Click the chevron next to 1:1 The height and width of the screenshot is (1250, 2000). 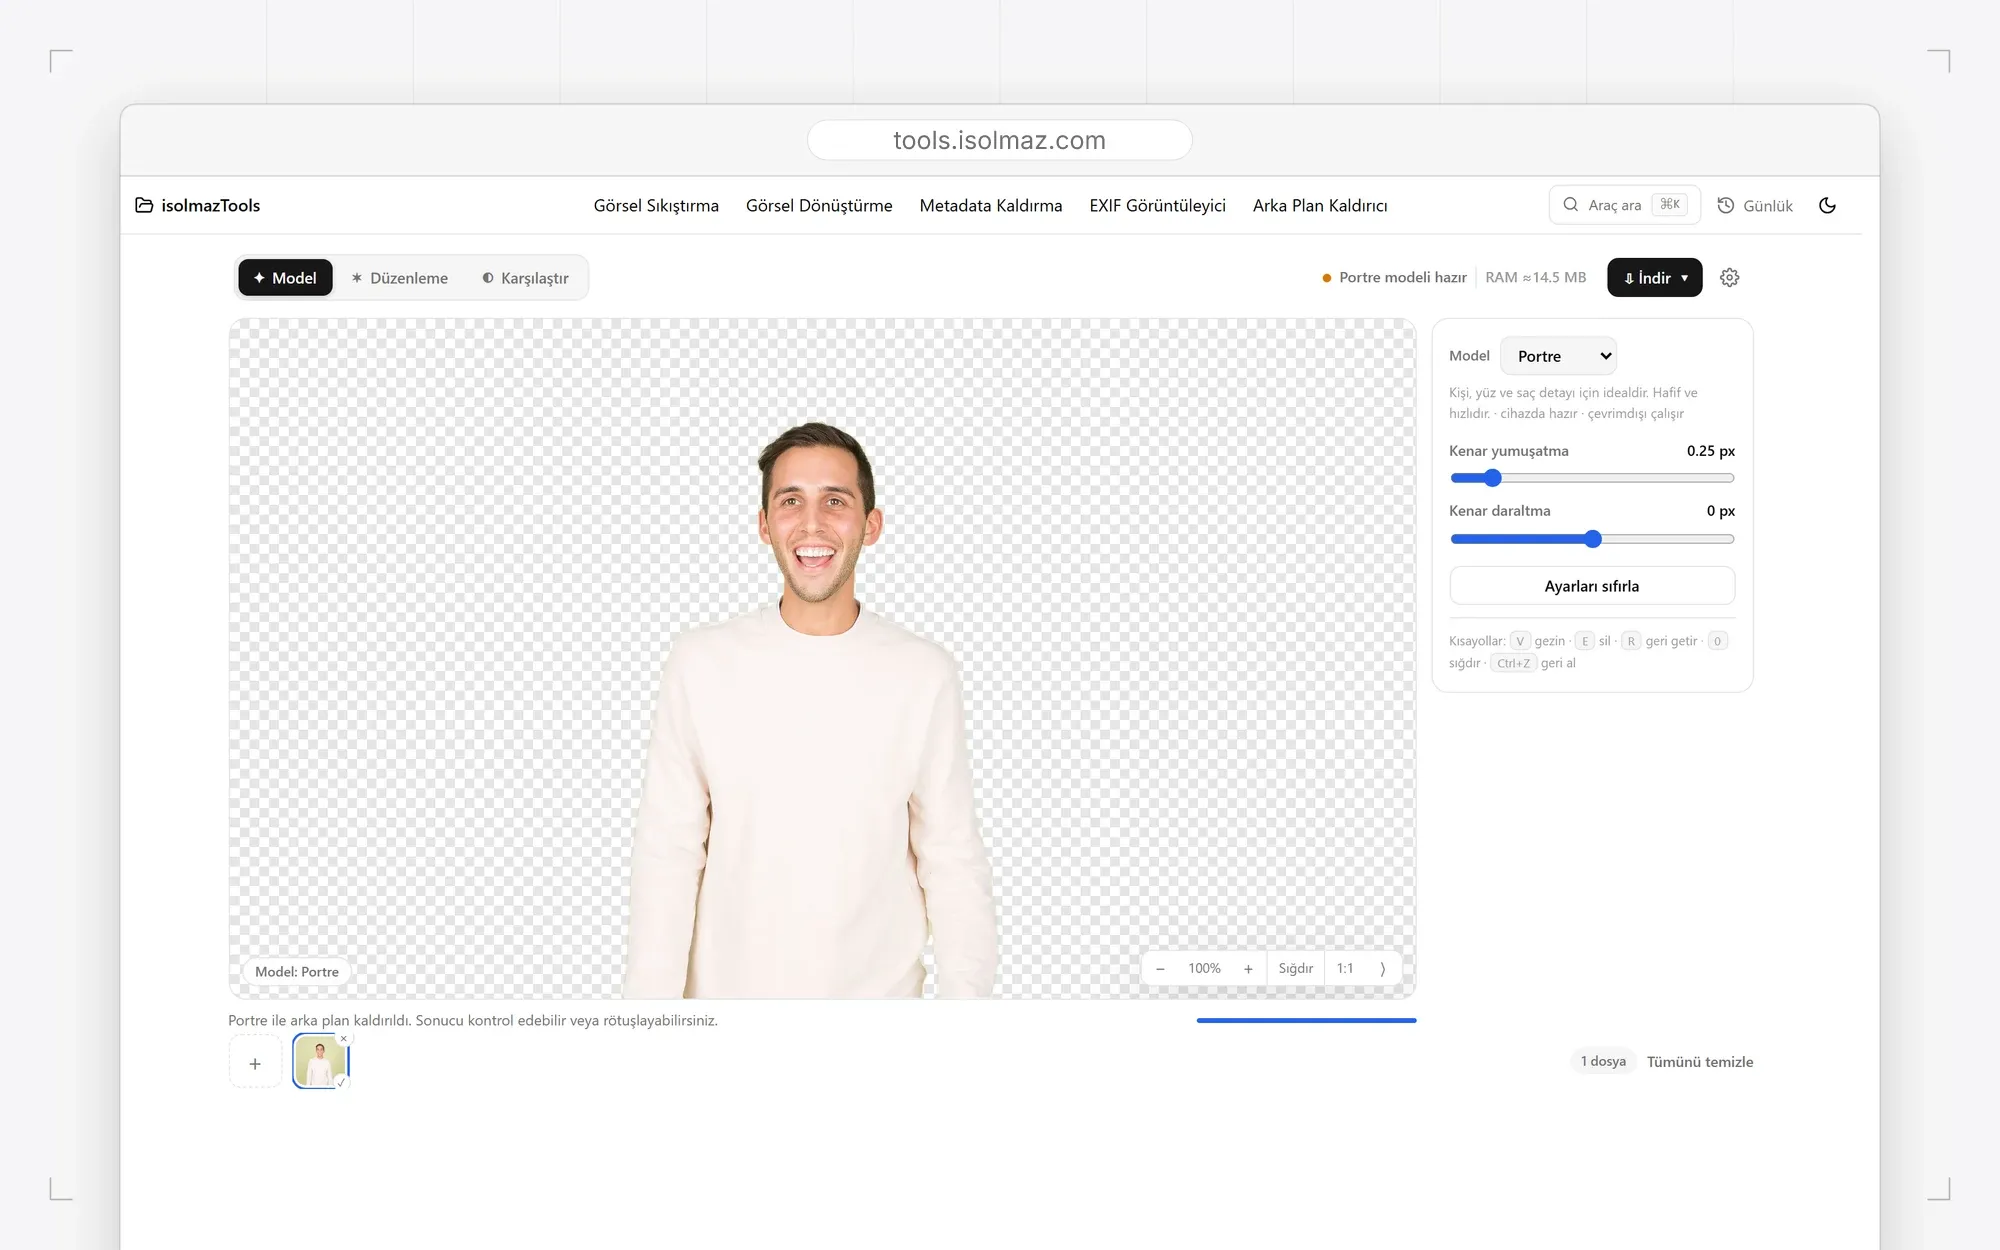point(1383,969)
